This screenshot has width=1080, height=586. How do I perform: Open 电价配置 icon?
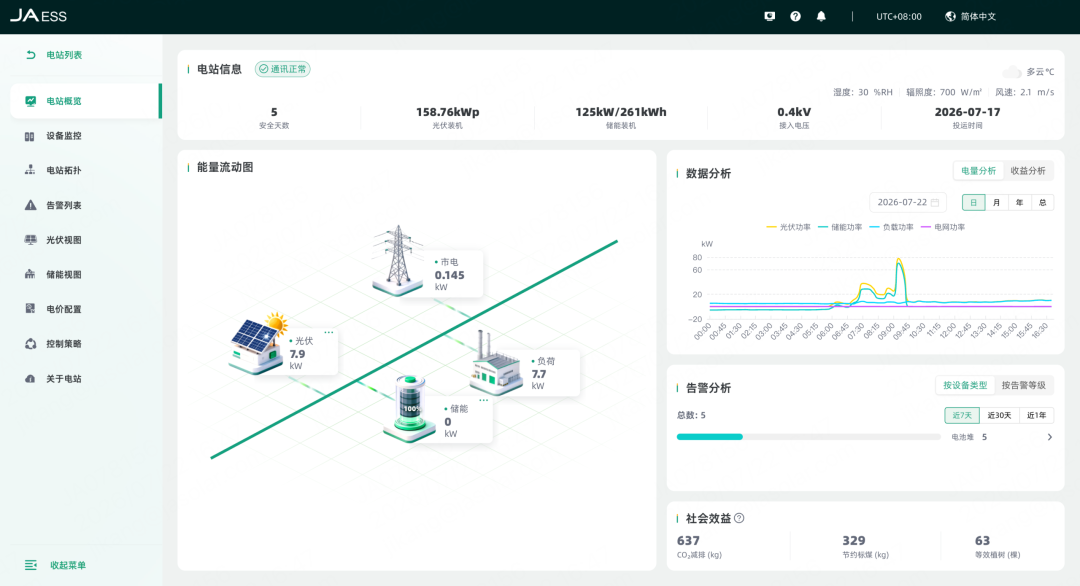30,308
